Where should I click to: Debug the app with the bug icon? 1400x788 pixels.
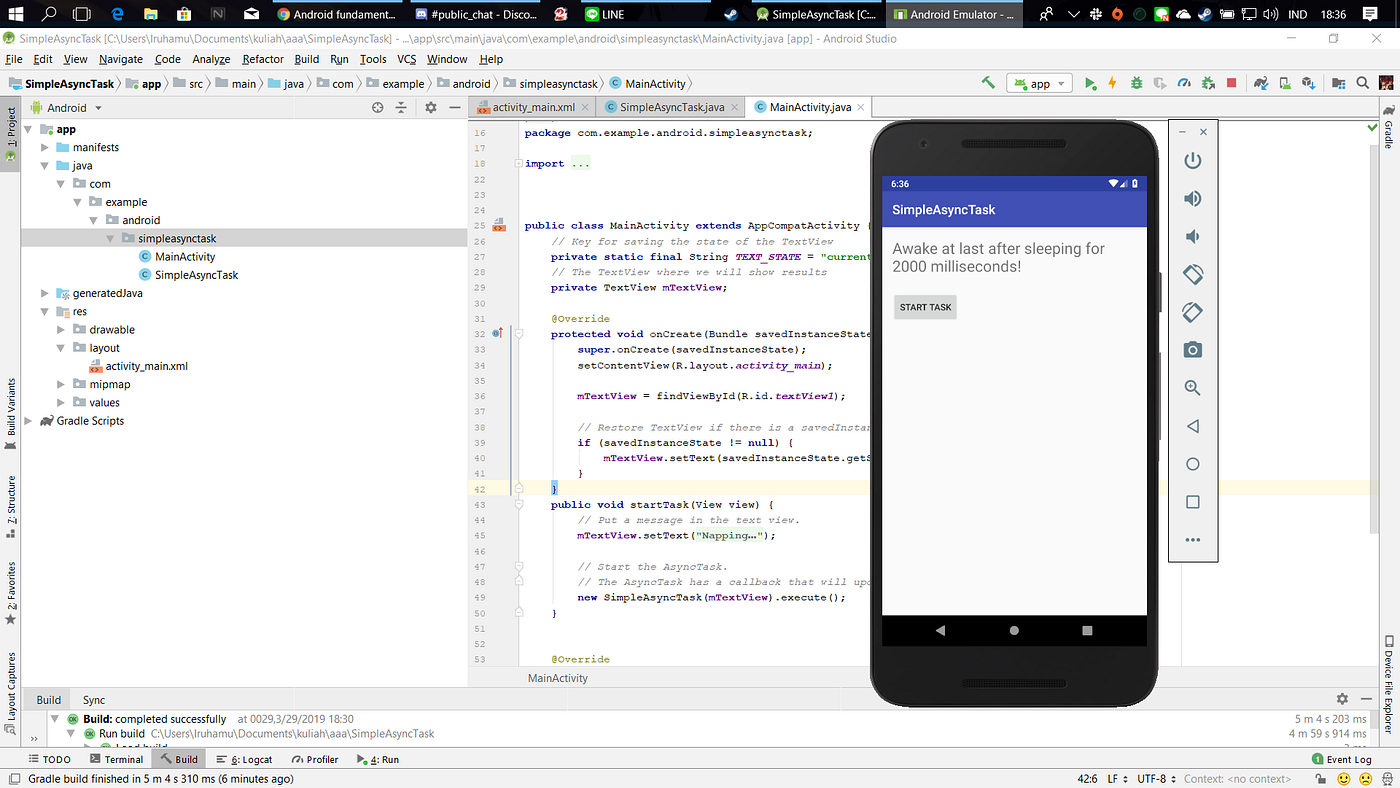[x=1135, y=83]
